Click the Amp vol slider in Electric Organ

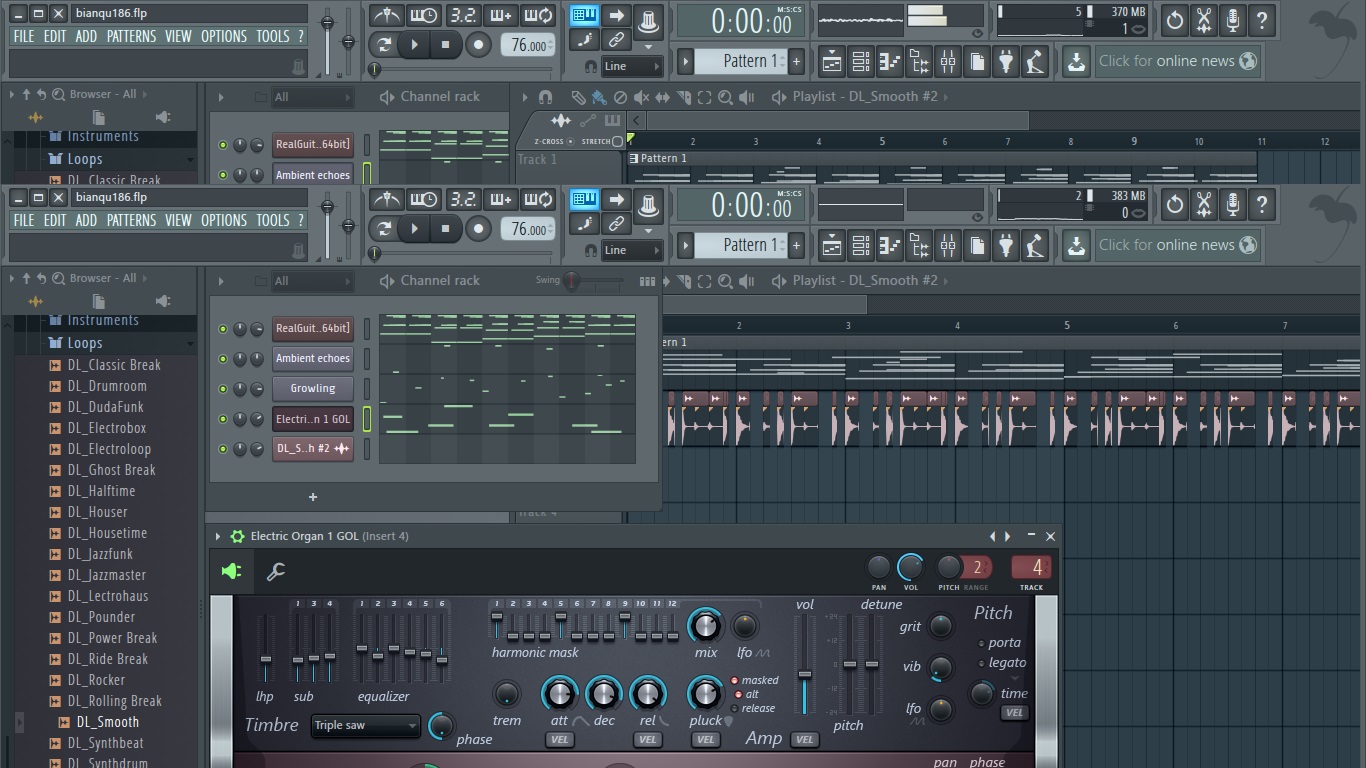(x=804, y=665)
